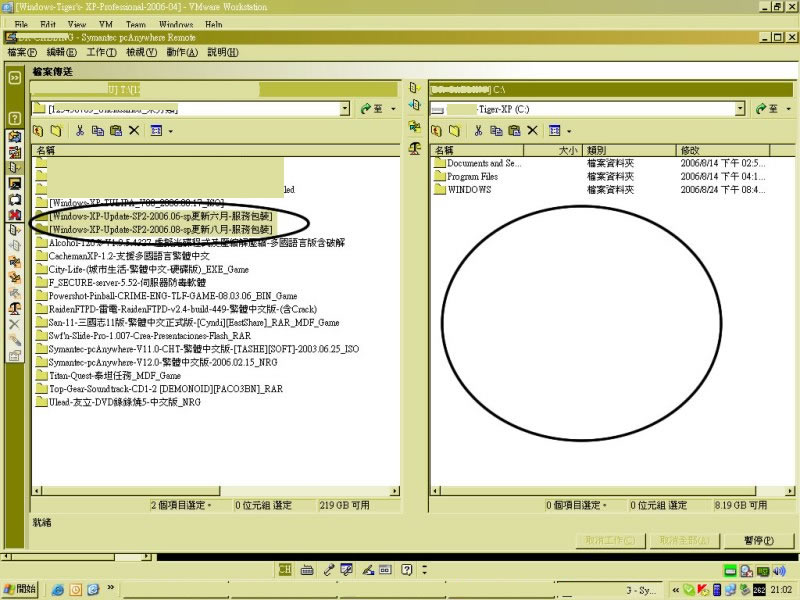The image size is (800, 600).
Task: Click the copy icon in Tiger-XP (C:) pane
Action: (x=496, y=131)
